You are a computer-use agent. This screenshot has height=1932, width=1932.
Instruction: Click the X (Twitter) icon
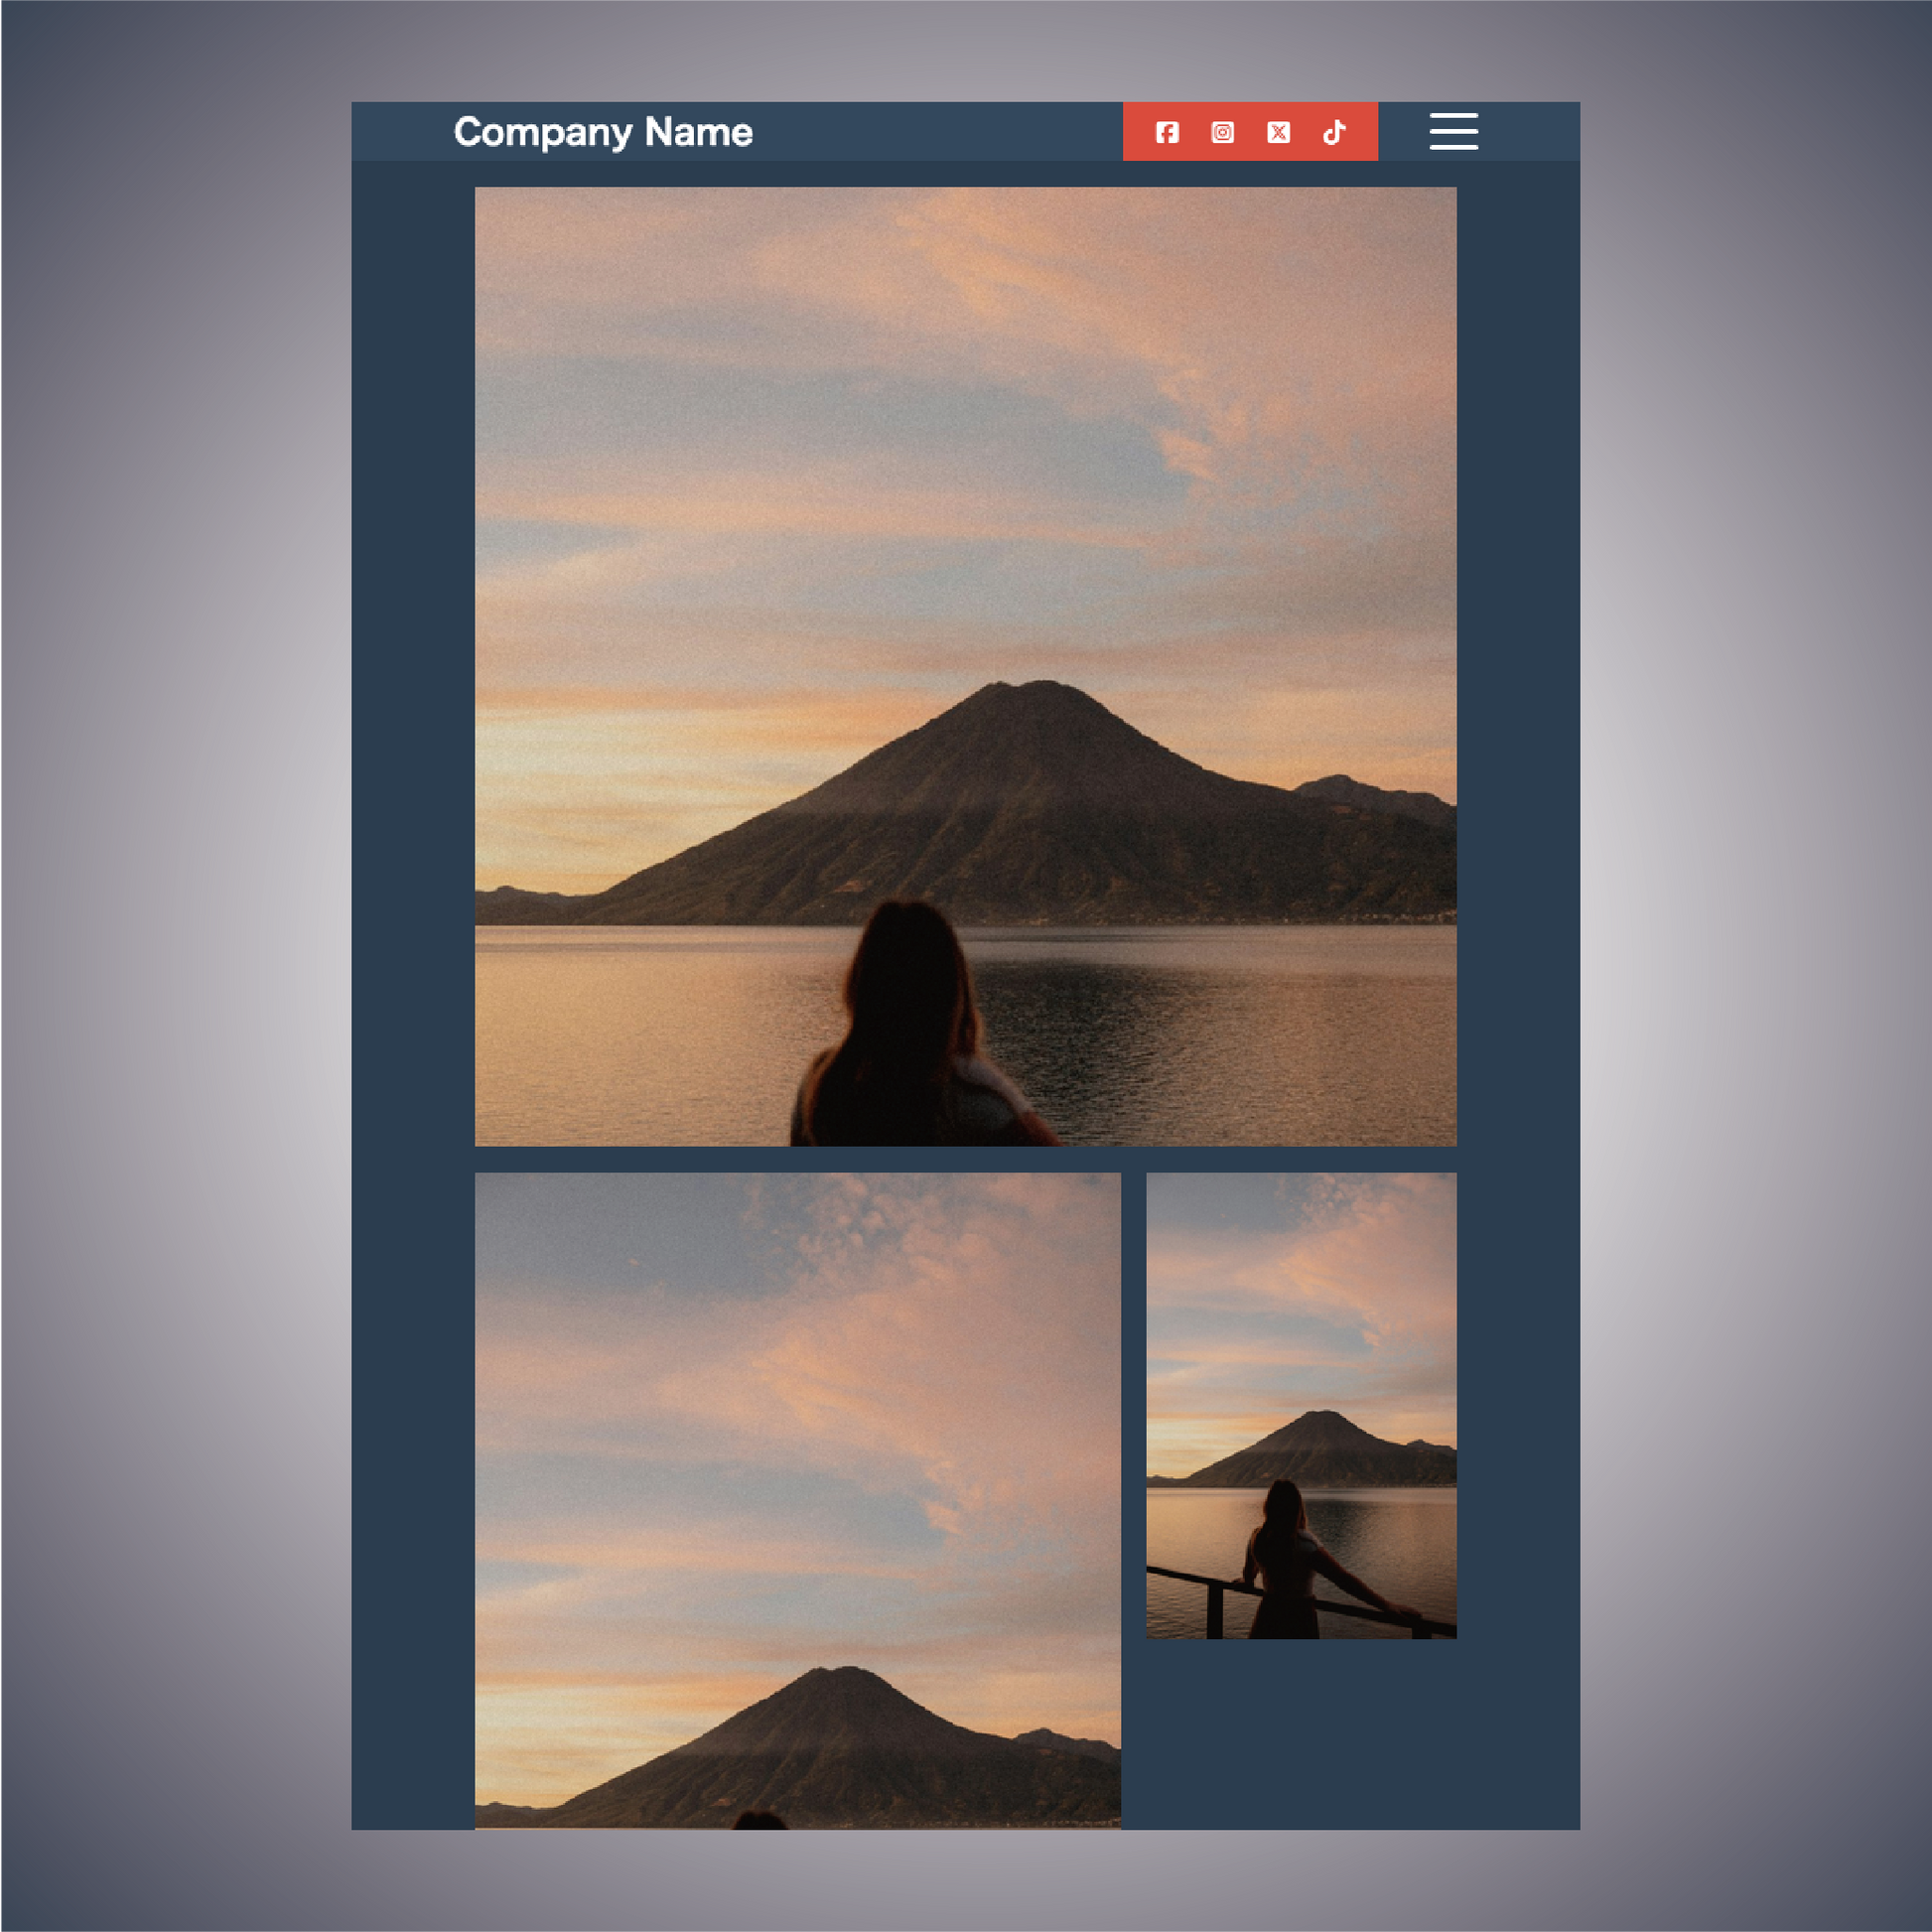pos(1278,132)
